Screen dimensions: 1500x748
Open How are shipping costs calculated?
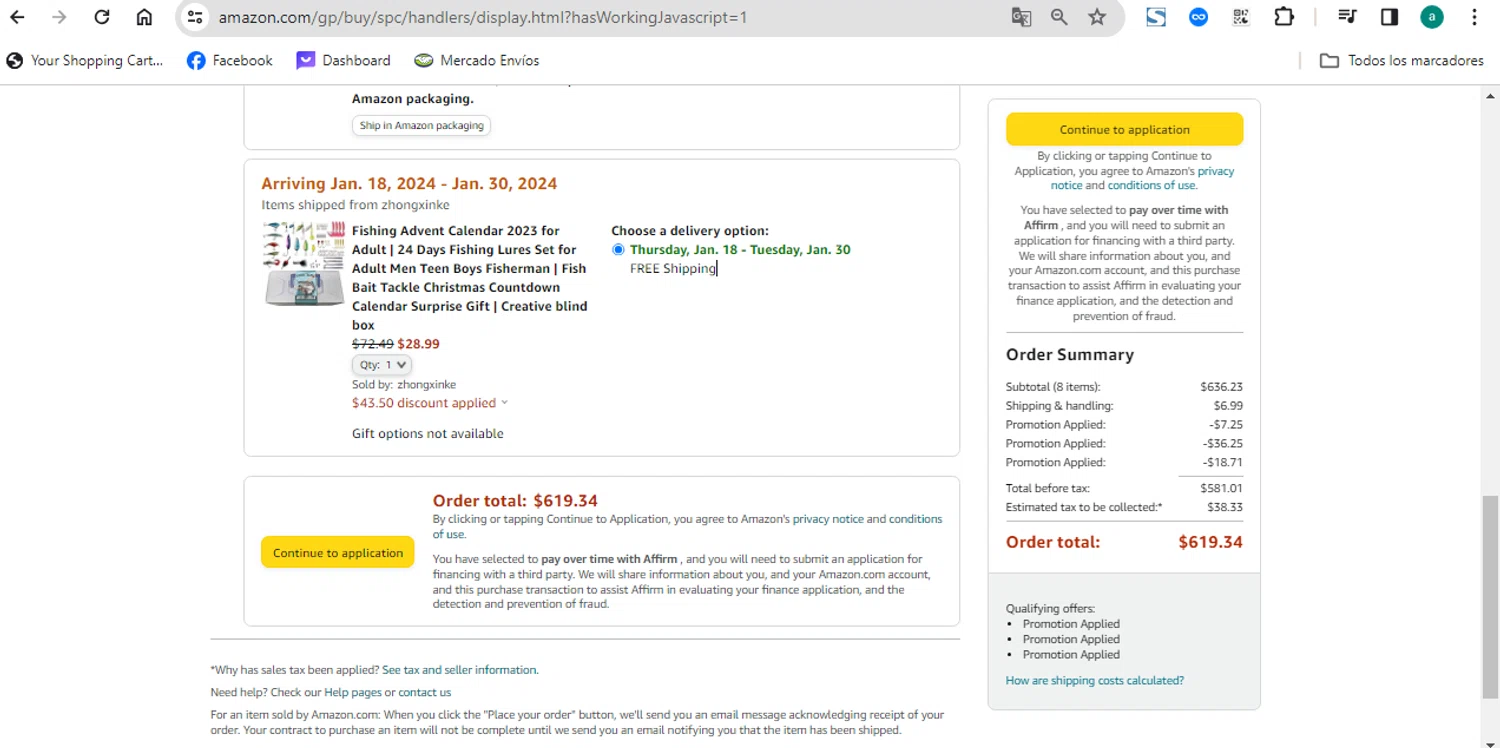click(1094, 680)
